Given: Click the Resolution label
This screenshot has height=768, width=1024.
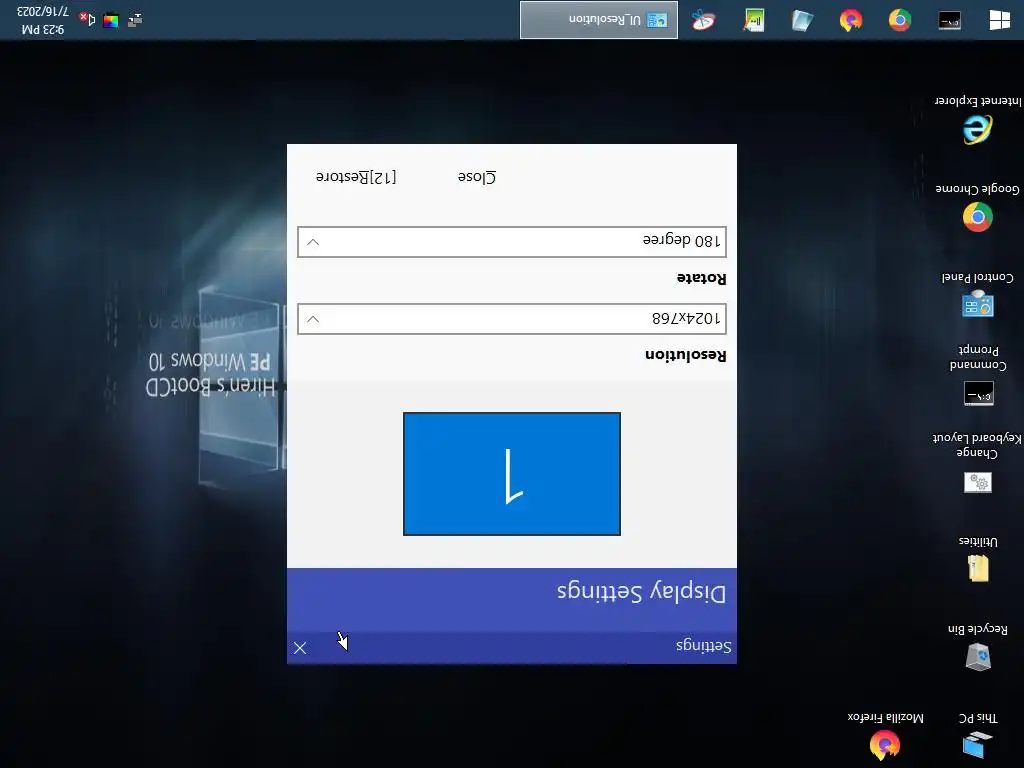Looking at the screenshot, I should pos(686,355).
